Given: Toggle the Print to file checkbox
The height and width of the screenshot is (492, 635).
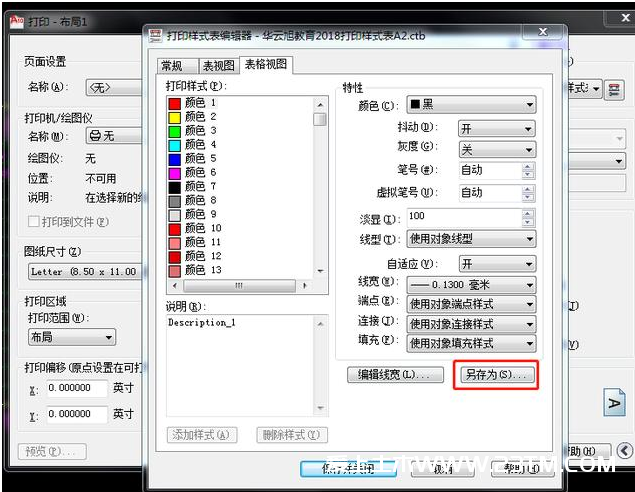Looking at the screenshot, I should [34, 222].
